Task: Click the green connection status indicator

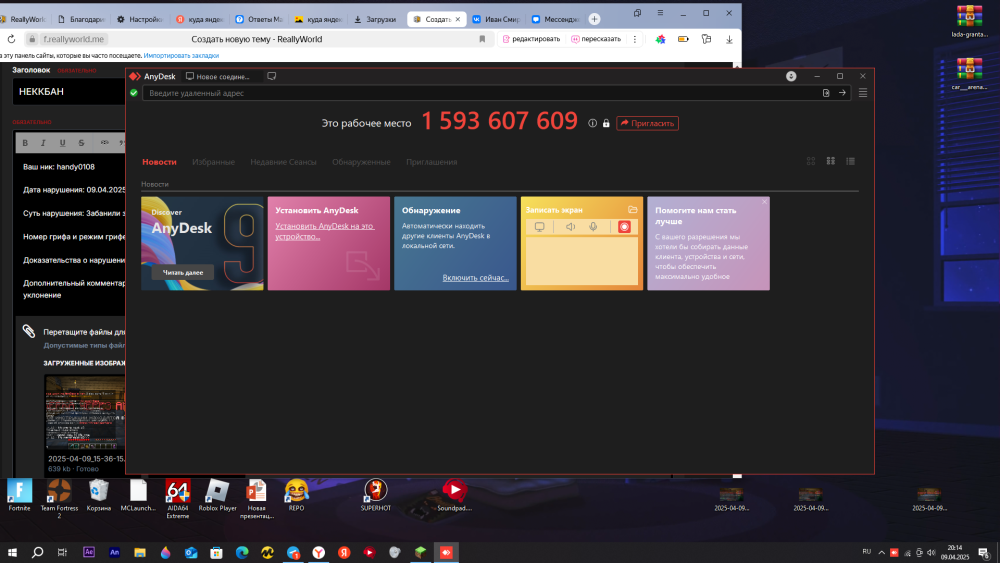Action: click(134, 93)
